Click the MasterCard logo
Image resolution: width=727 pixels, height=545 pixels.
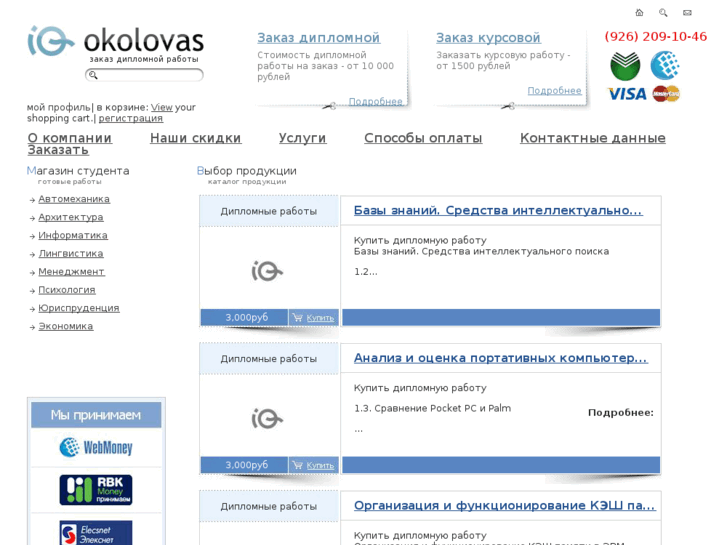[666, 94]
